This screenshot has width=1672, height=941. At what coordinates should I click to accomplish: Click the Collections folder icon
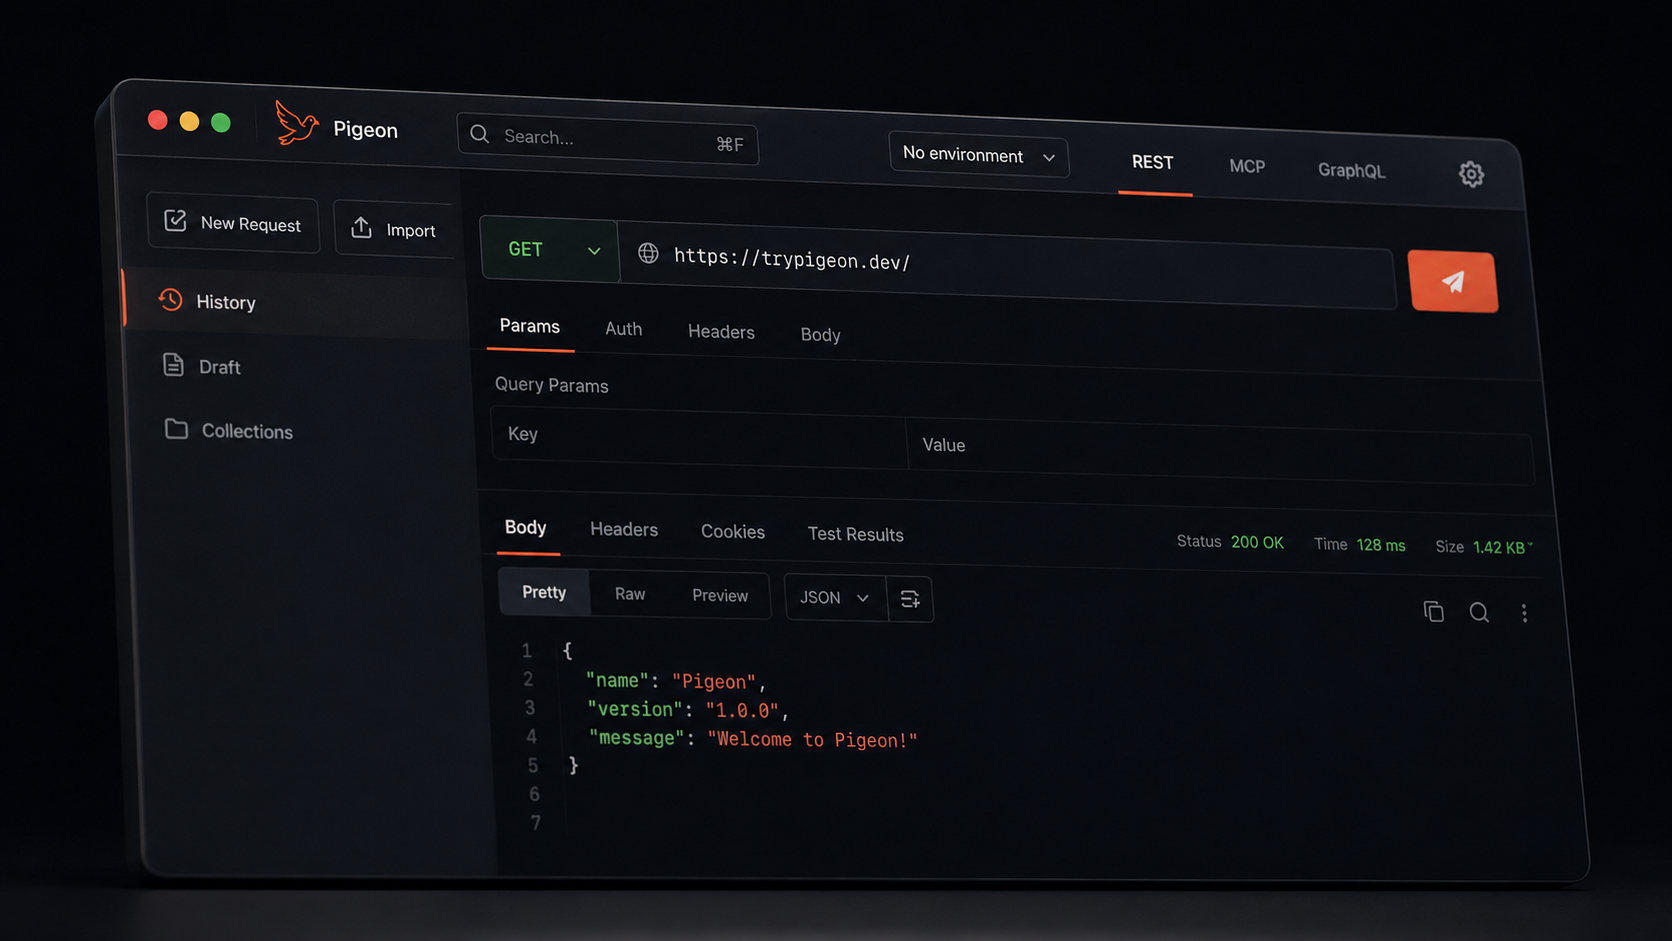tap(176, 429)
